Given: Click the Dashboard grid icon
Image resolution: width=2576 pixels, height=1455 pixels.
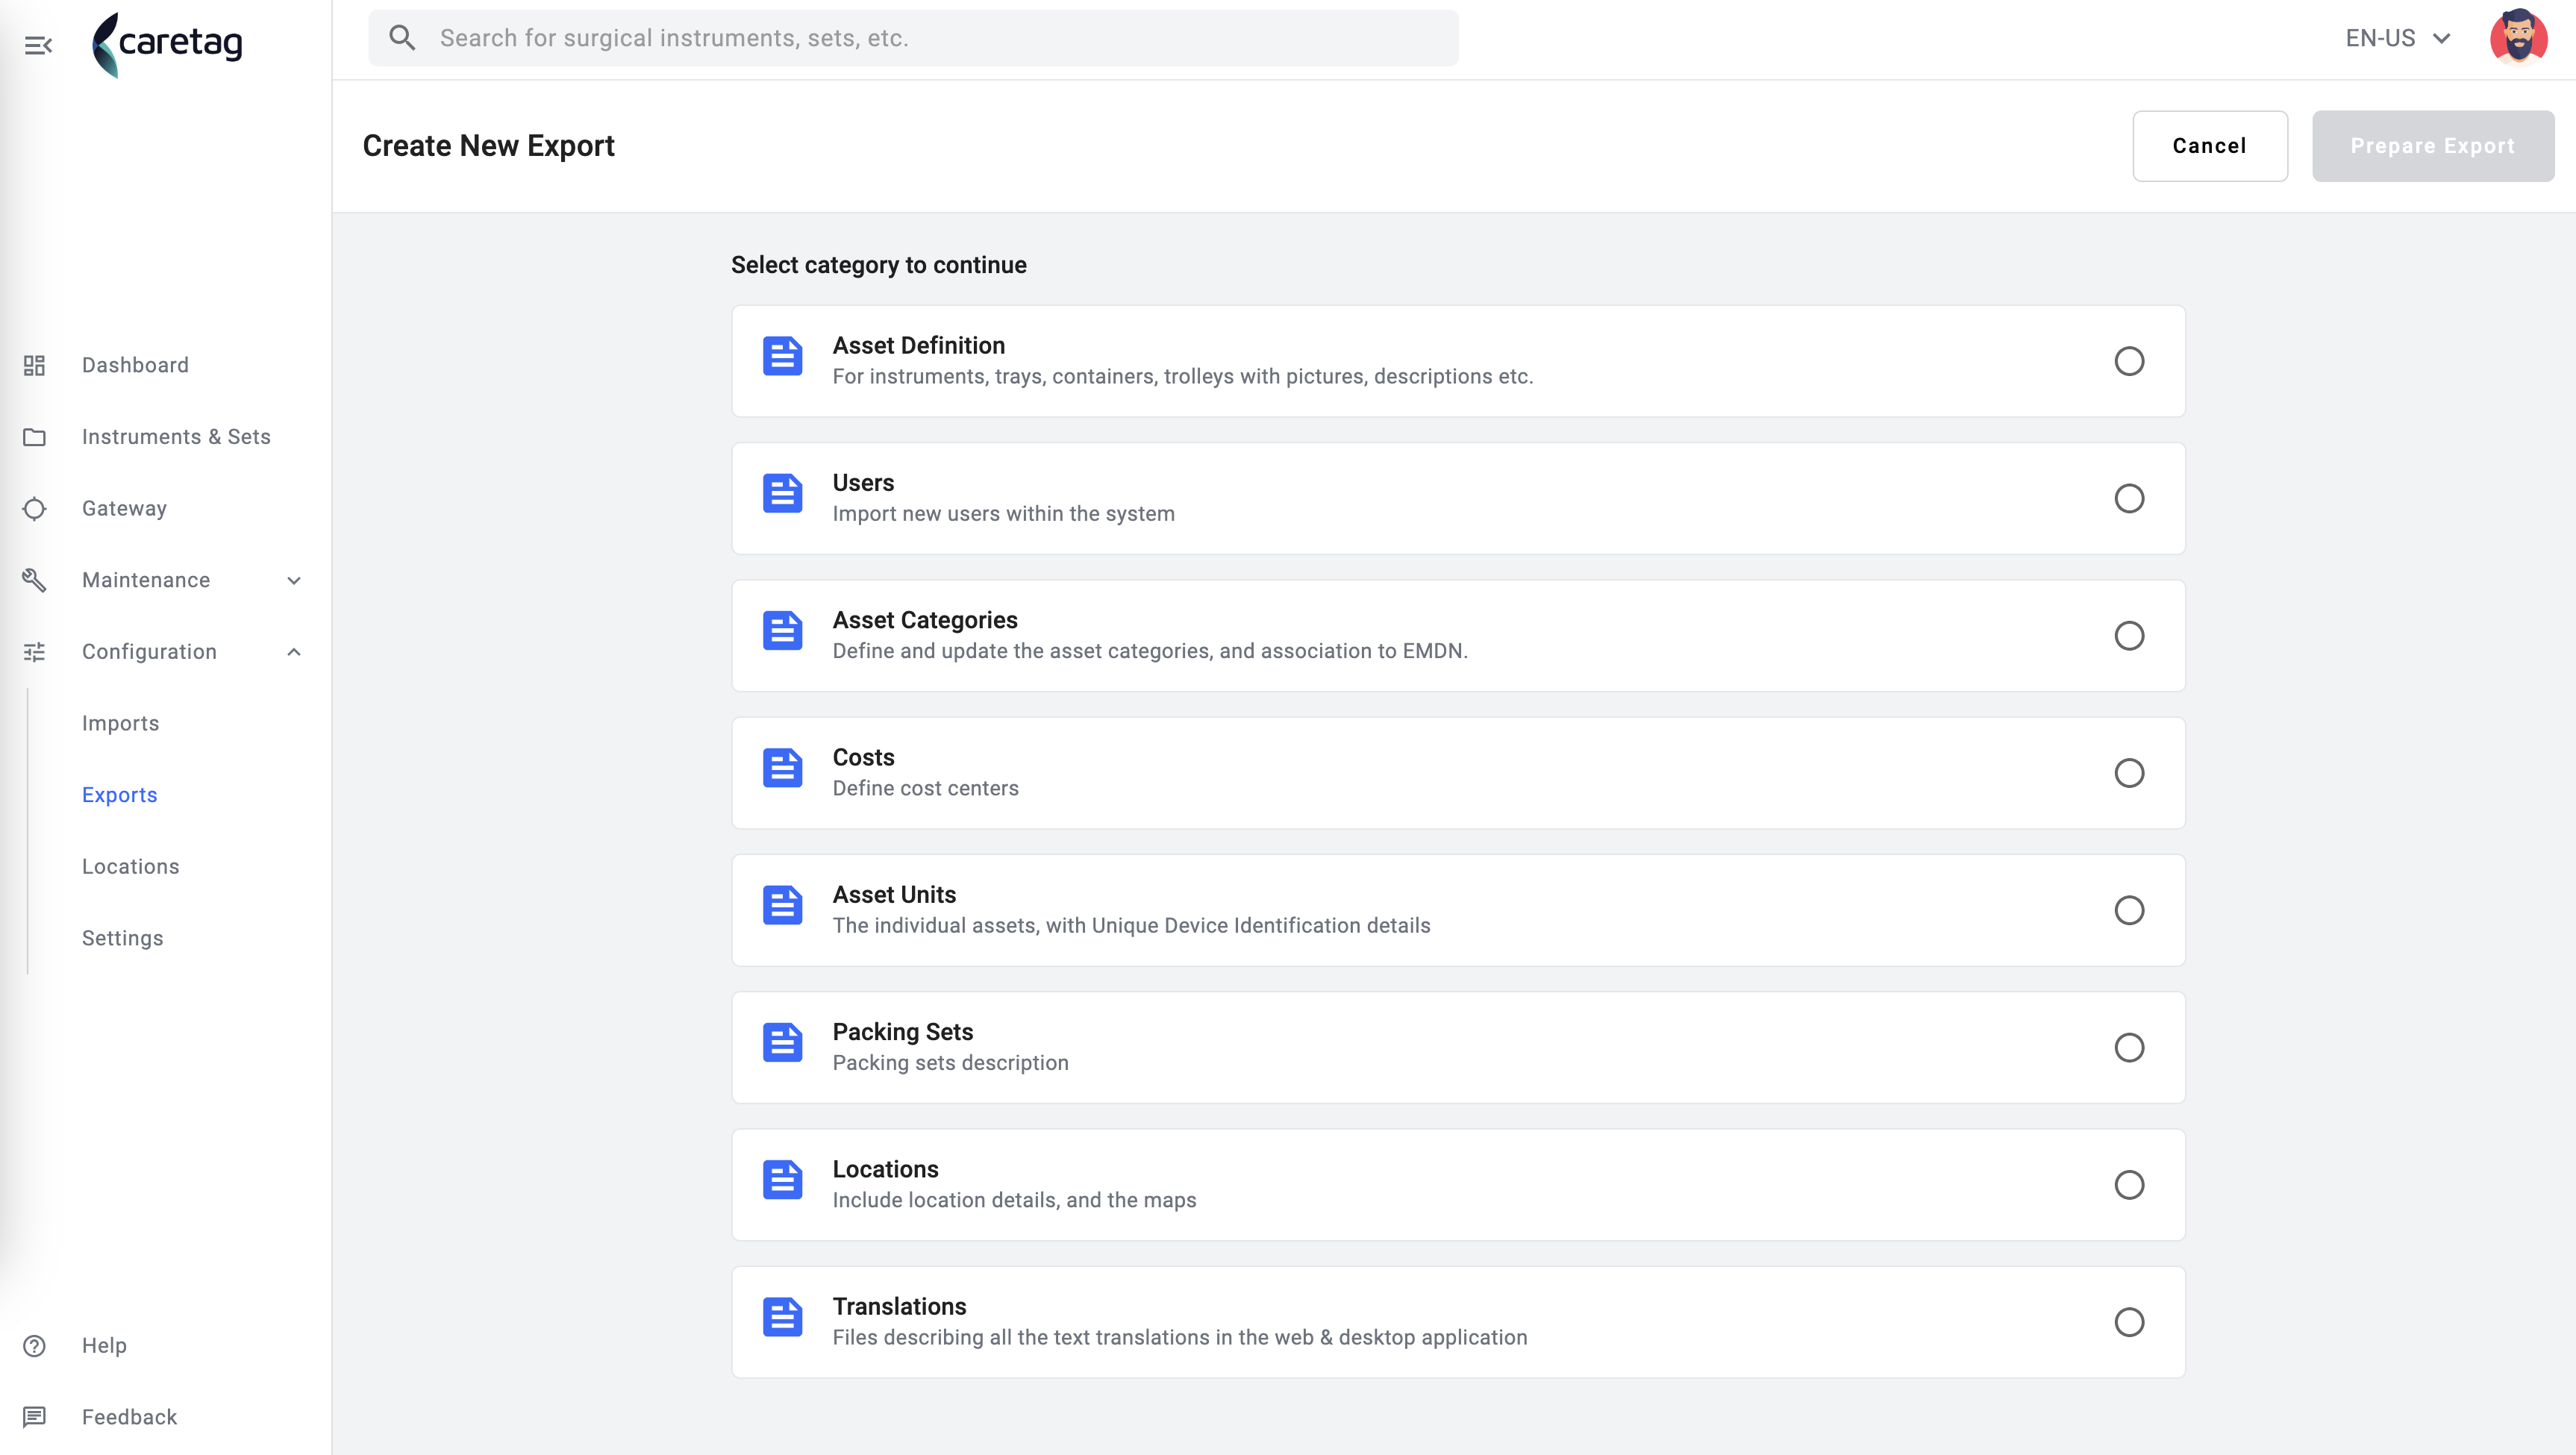Looking at the screenshot, I should click(35, 365).
